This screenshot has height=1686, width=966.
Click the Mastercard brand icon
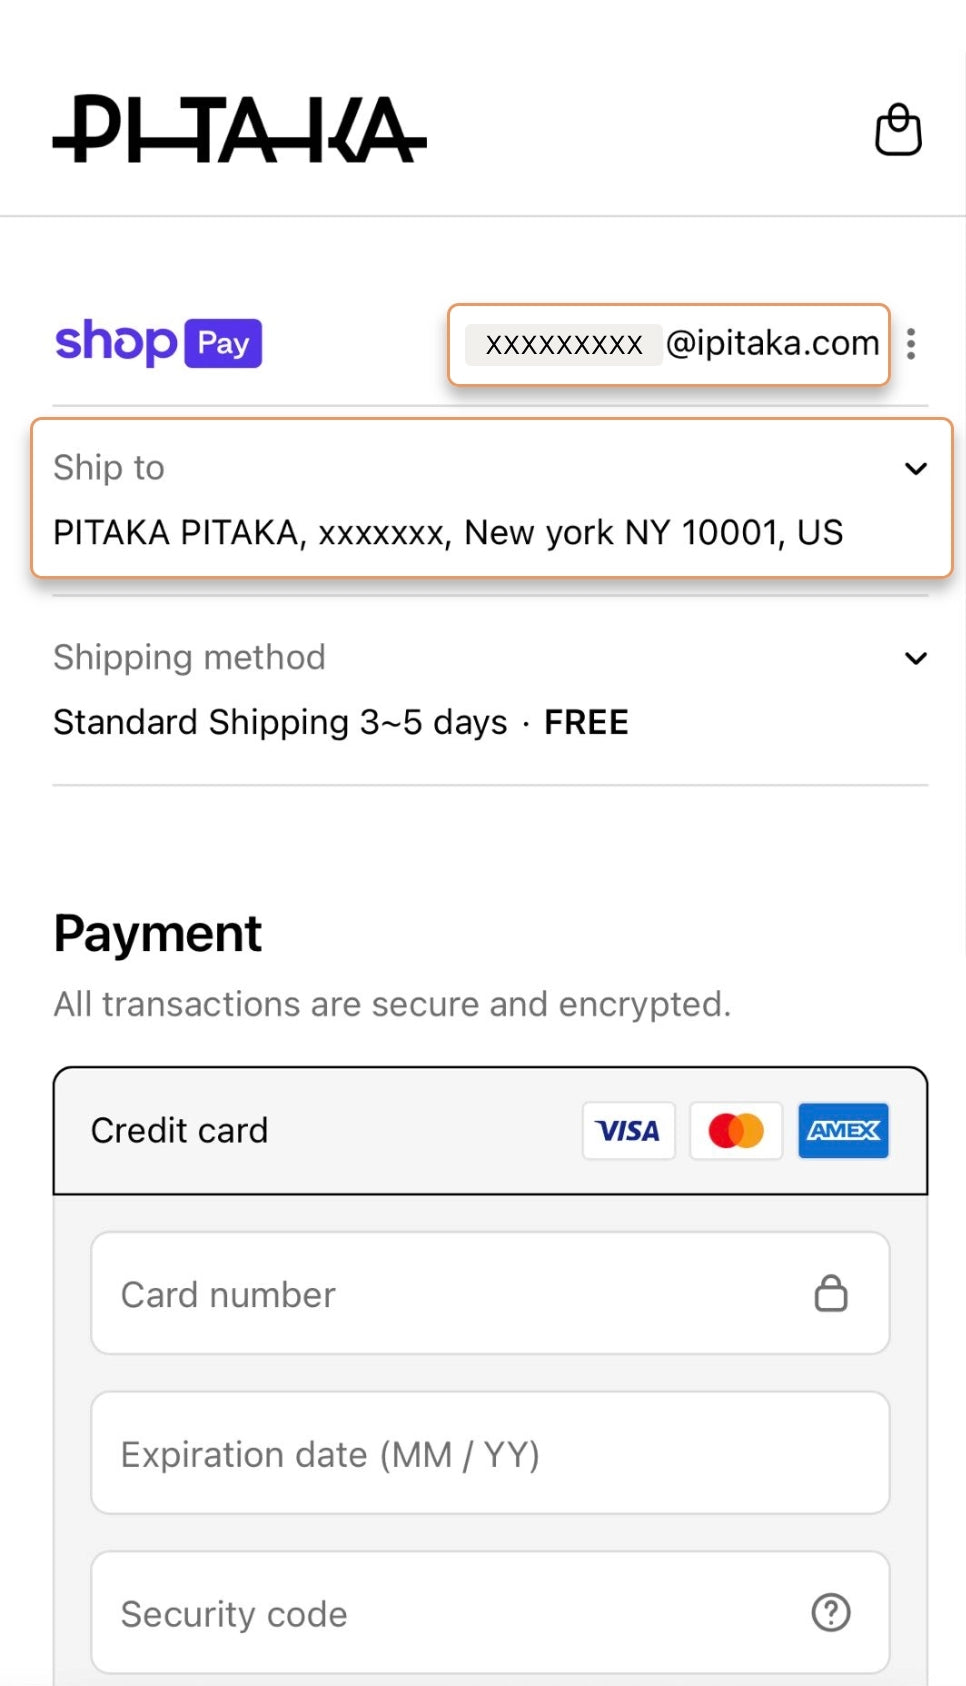click(735, 1130)
